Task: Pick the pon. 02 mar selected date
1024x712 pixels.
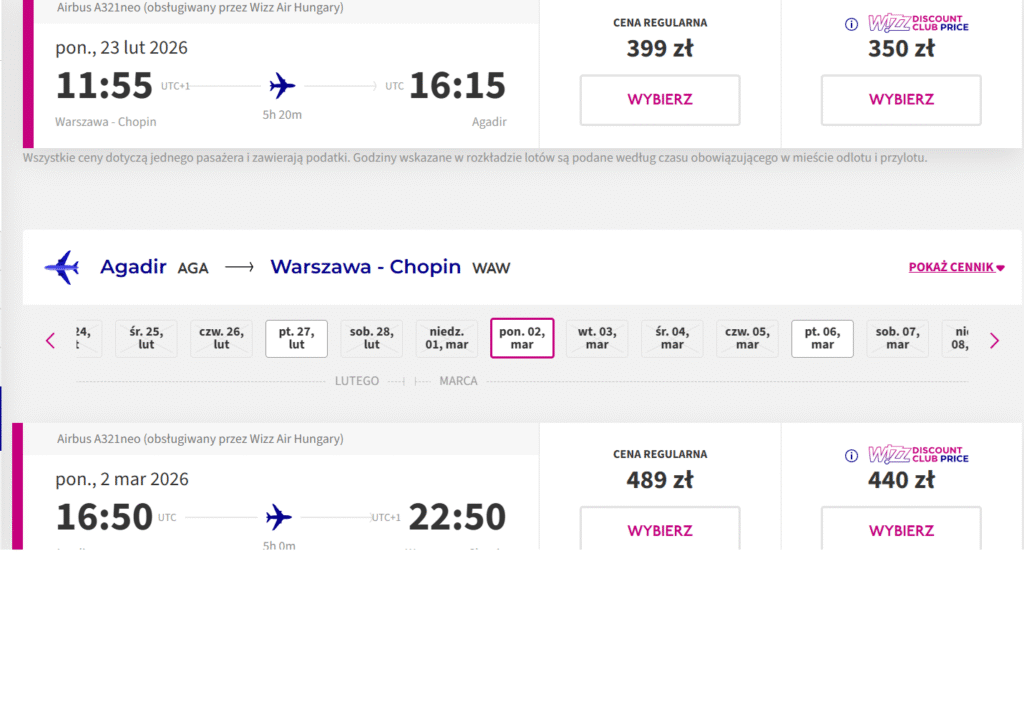Action: pos(522,338)
